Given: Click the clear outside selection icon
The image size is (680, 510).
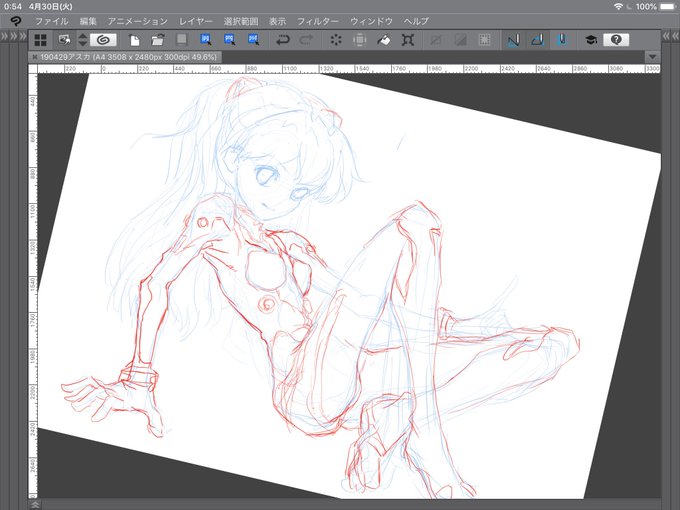Looking at the screenshot, I should click(360, 40).
